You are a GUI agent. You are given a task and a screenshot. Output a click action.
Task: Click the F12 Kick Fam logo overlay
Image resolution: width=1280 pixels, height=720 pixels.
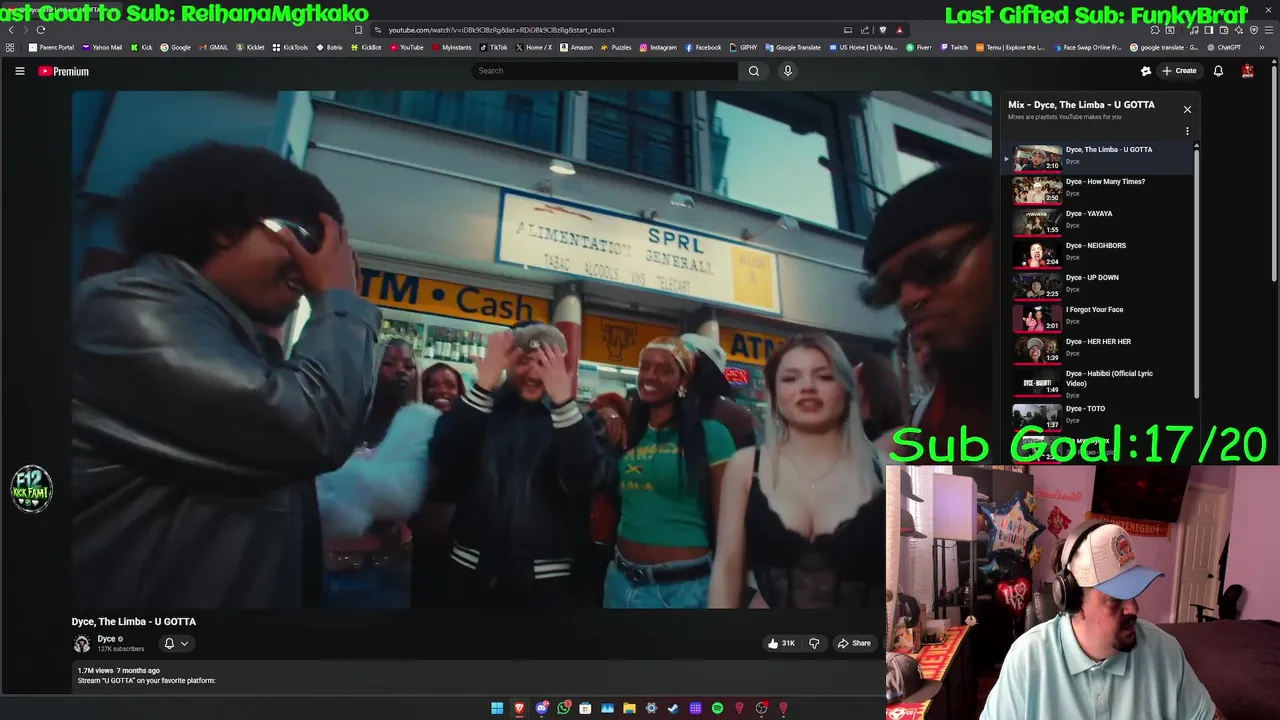tap(31, 489)
